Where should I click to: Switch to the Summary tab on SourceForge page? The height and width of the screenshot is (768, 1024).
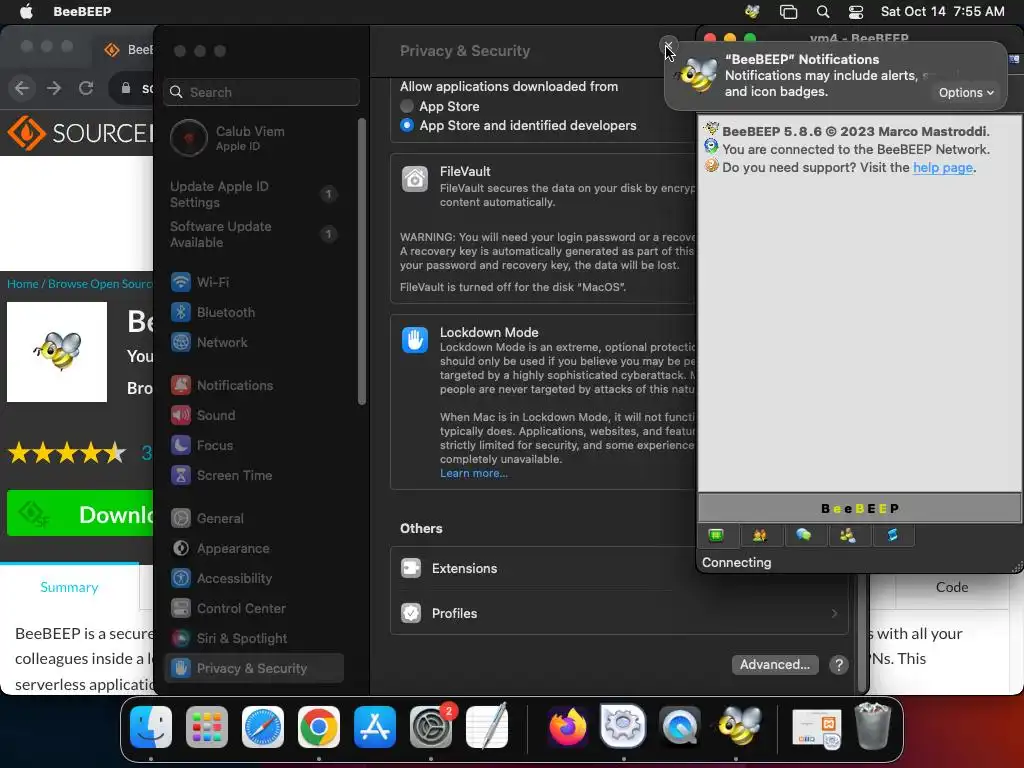point(69,587)
